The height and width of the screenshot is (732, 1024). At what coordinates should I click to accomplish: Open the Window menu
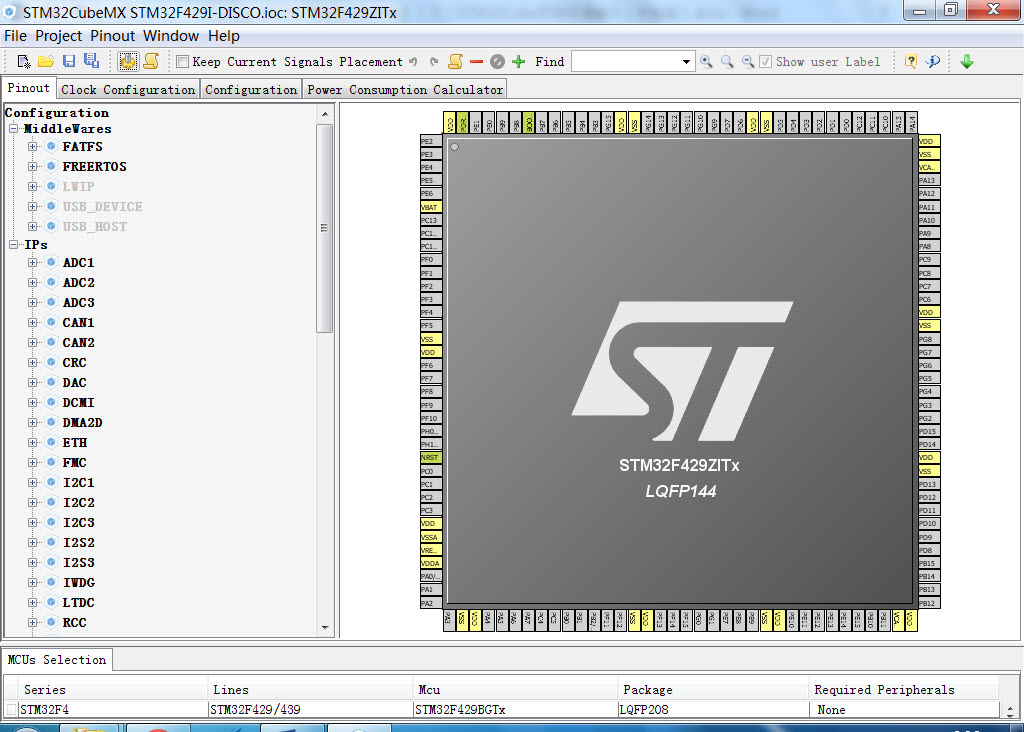171,36
